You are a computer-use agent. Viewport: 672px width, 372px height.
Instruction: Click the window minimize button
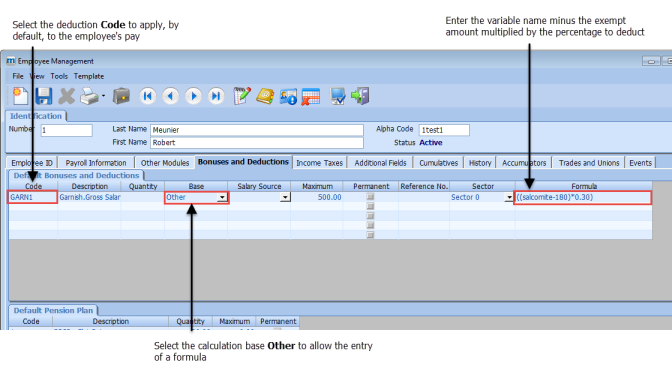click(x=651, y=61)
